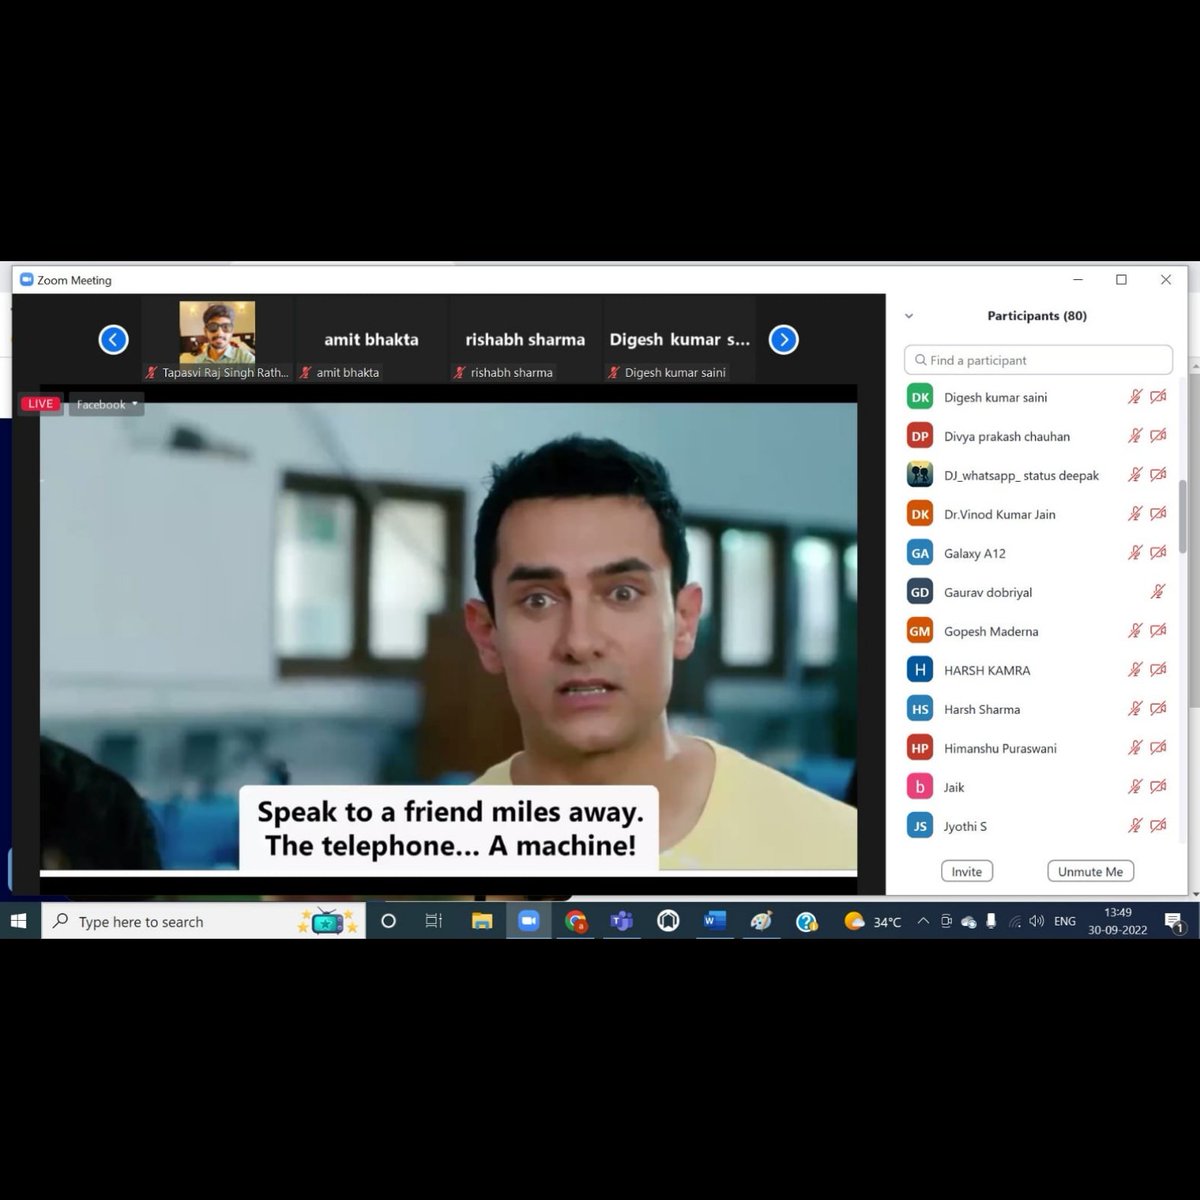Go to next gallery participants with right arrow
This screenshot has height=1200, width=1200.
tap(784, 340)
